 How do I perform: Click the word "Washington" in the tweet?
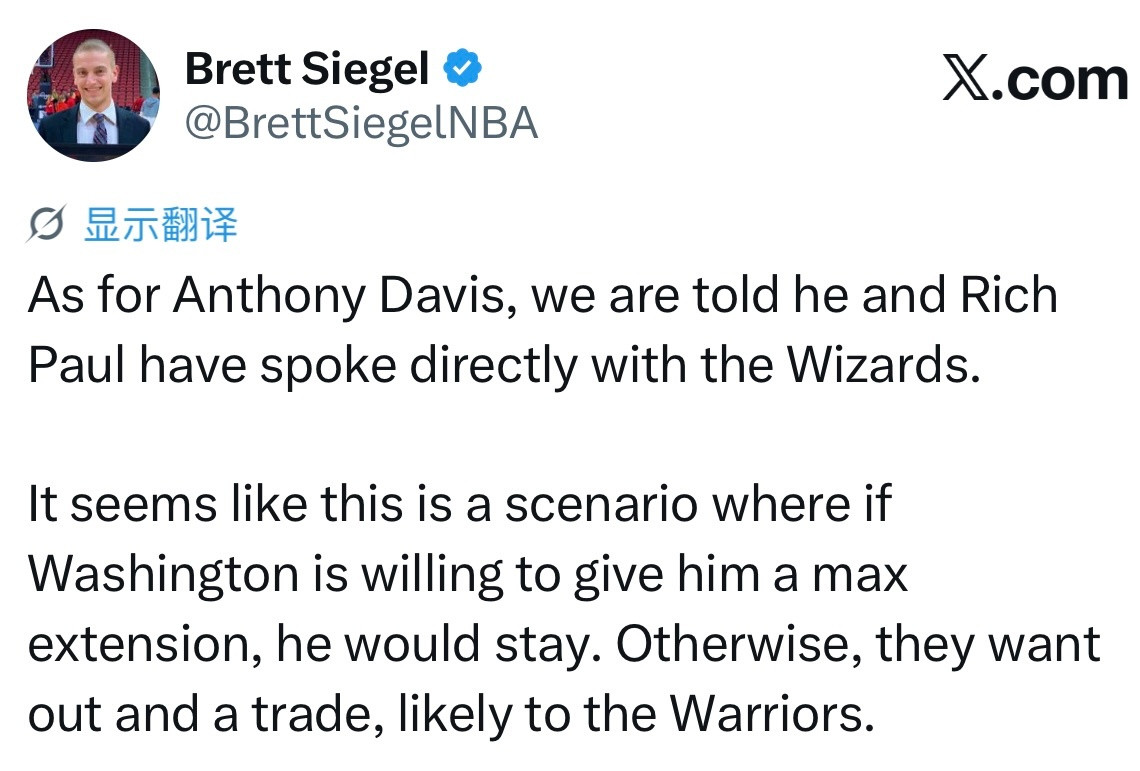tap(164, 575)
